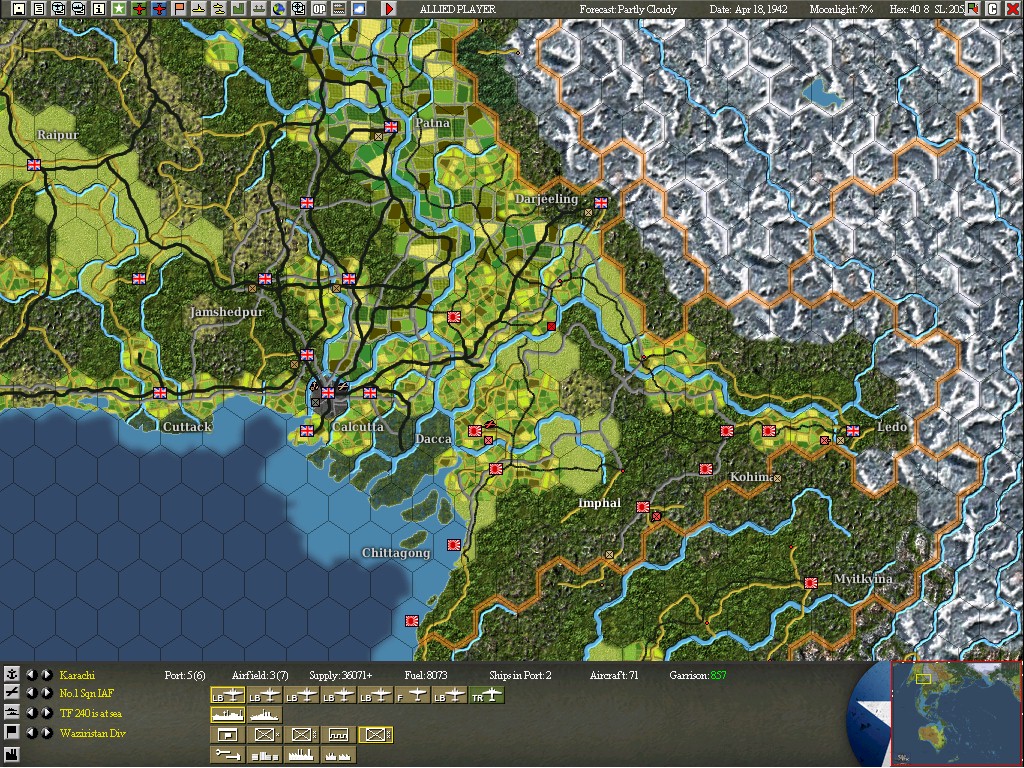Click 'Date: Apr 18, 1942' in top bar

748,9
